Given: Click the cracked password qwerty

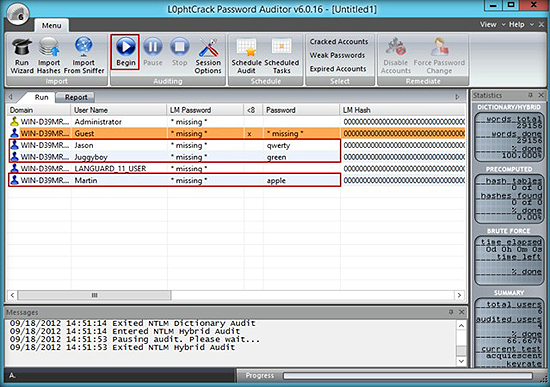Looking at the screenshot, I should (x=279, y=145).
